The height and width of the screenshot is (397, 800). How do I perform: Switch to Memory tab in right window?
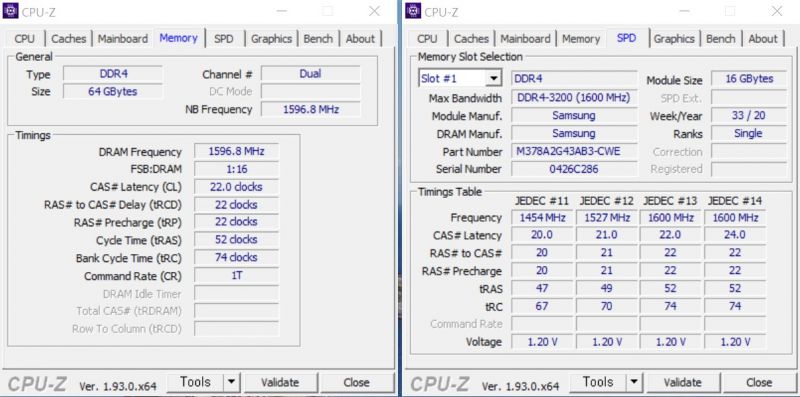[x=581, y=39]
